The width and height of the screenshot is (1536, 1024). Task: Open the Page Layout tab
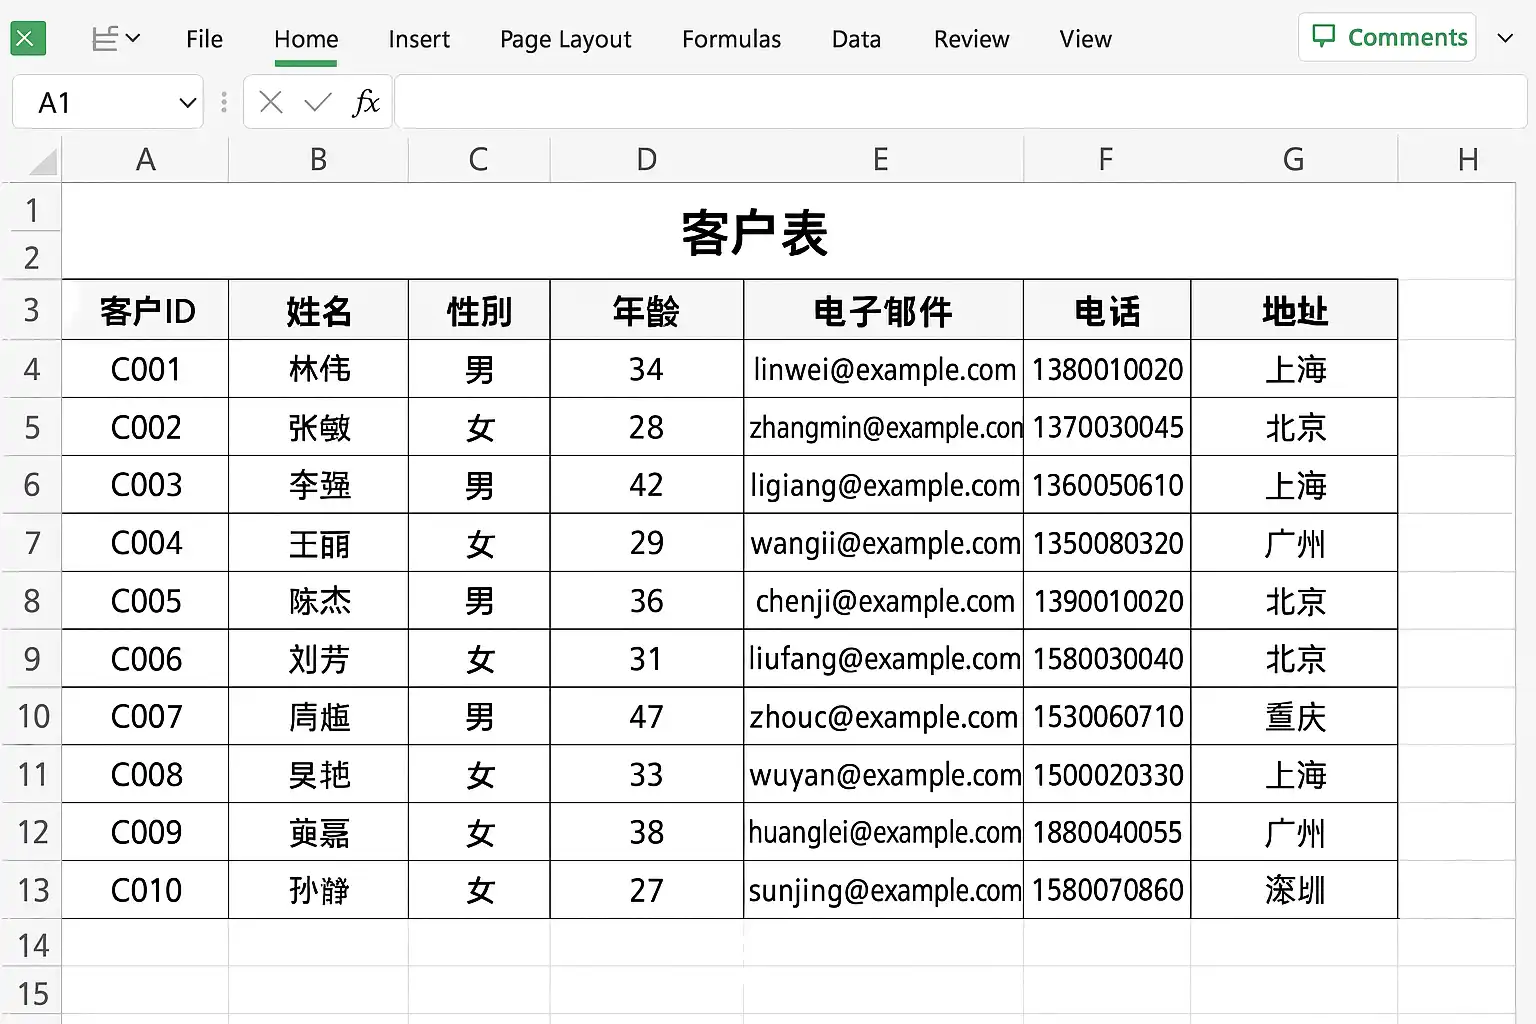[565, 39]
